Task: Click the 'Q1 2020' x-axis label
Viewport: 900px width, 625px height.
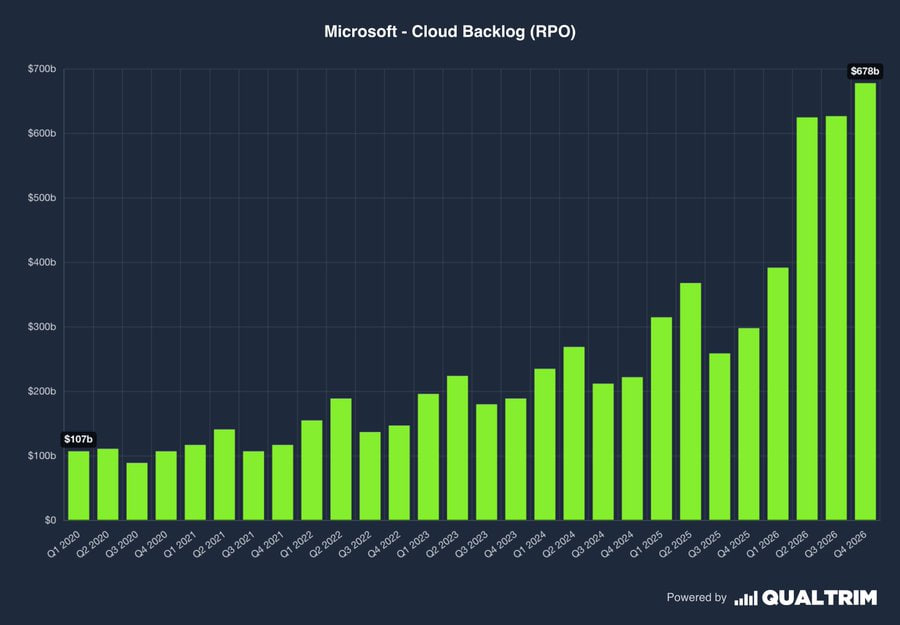Action: click(65, 544)
